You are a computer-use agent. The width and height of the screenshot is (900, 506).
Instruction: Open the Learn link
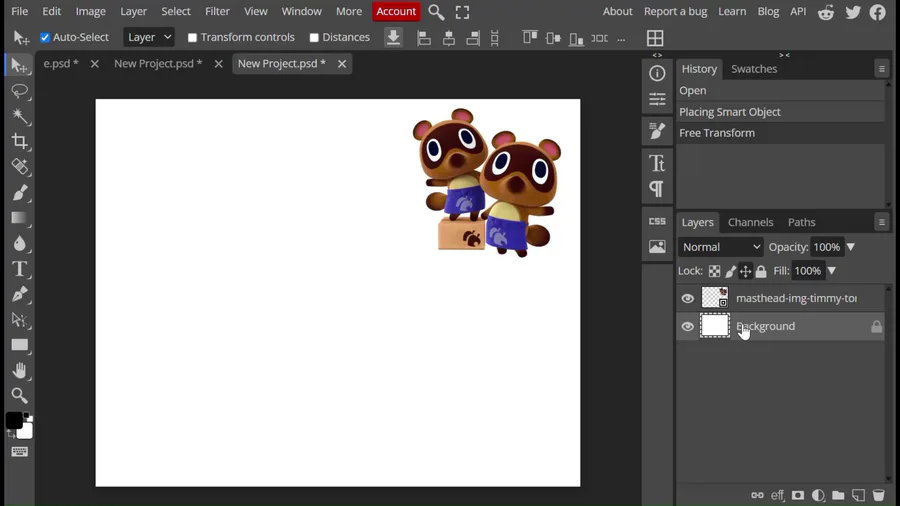pos(732,11)
